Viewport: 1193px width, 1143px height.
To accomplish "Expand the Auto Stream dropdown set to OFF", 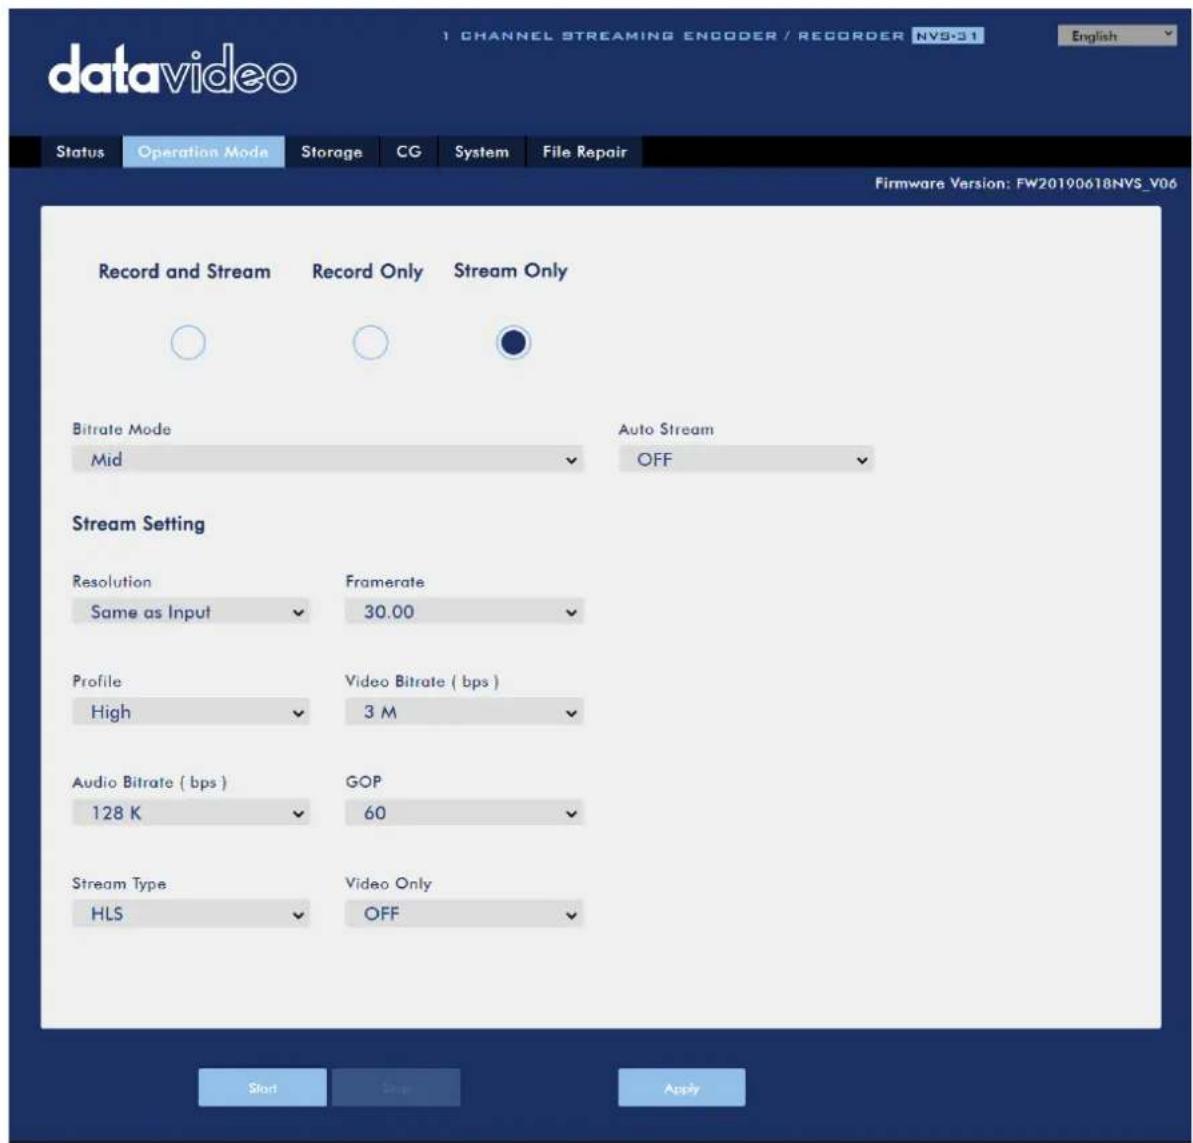I will pyautogui.click(x=746, y=460).
